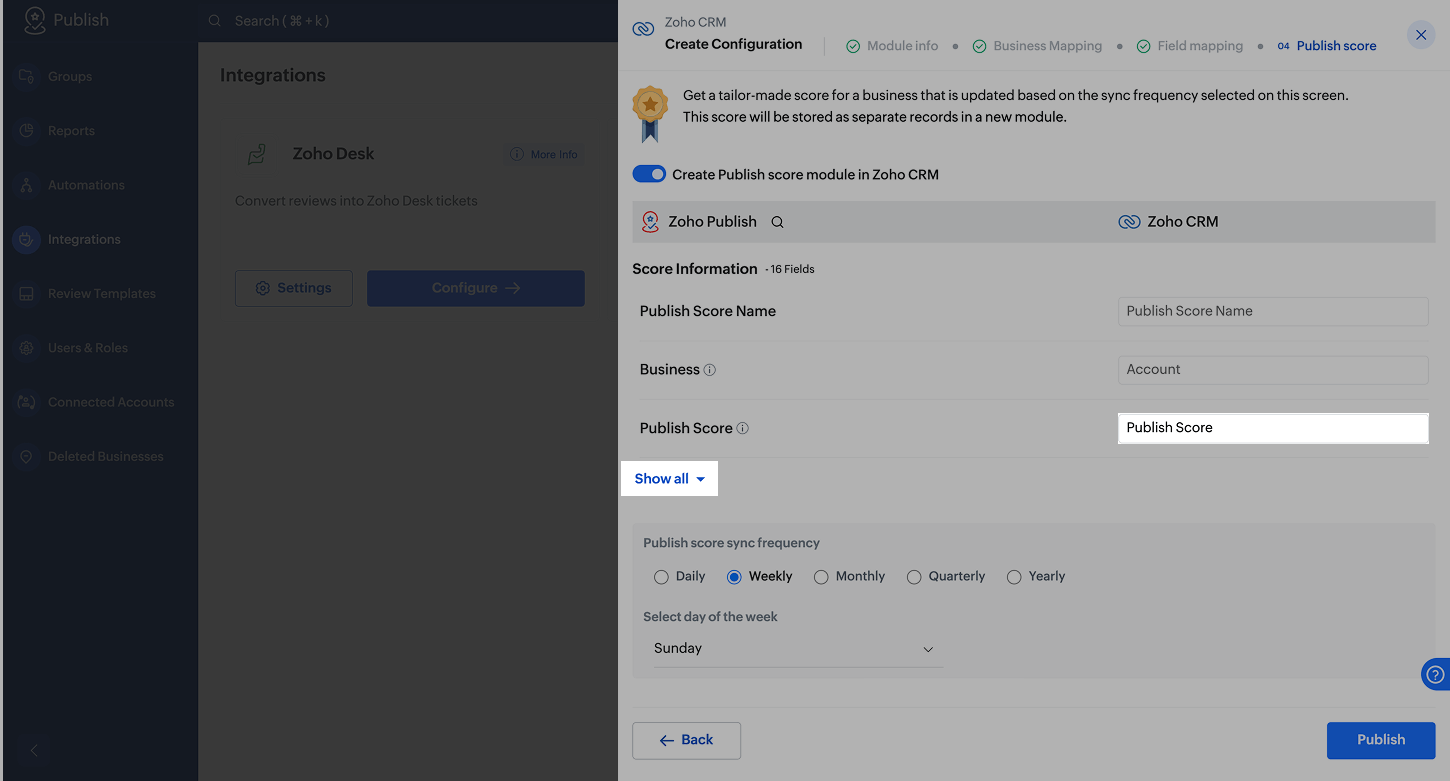Click the Configure button for Zoho Desk
This screenshot has height=781, width=1450.
click(x=476, y=288)
